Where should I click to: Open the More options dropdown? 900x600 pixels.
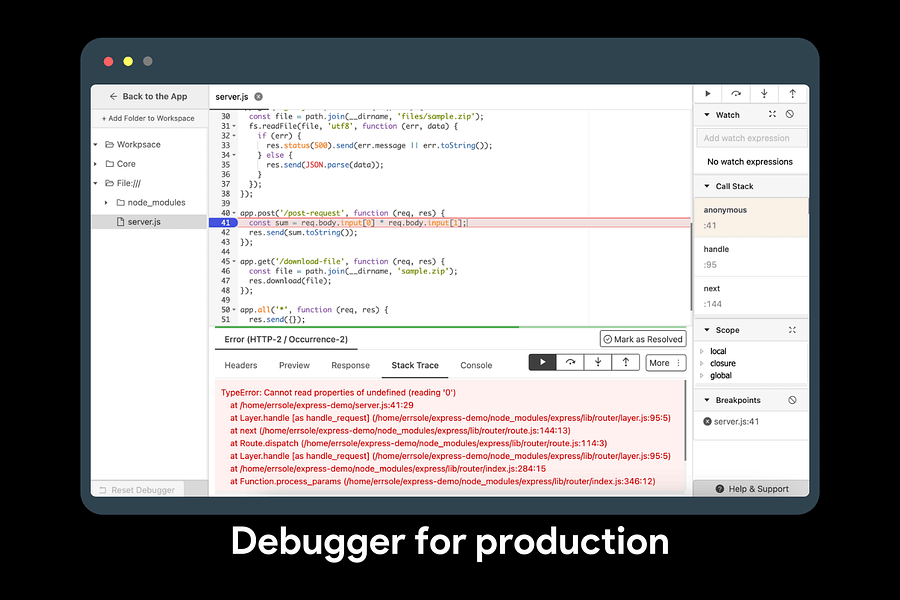pyautogui.click(x=665, y=363)
